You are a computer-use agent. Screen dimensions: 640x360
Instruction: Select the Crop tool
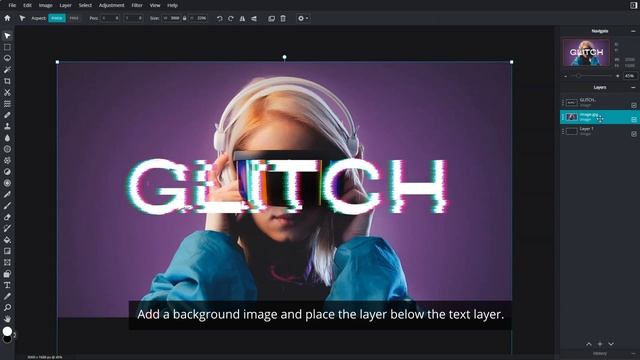pos(7,81)
